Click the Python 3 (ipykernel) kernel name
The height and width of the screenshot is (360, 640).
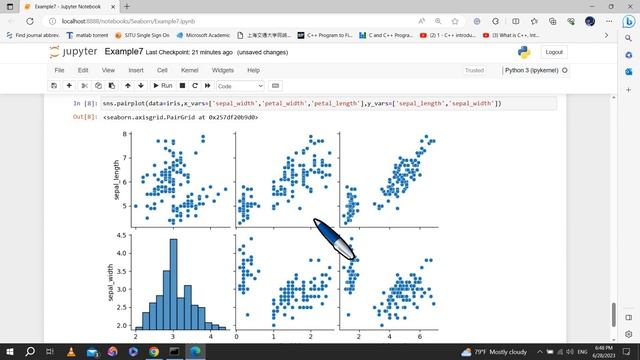pyautogui.click(x=531, y=70)
